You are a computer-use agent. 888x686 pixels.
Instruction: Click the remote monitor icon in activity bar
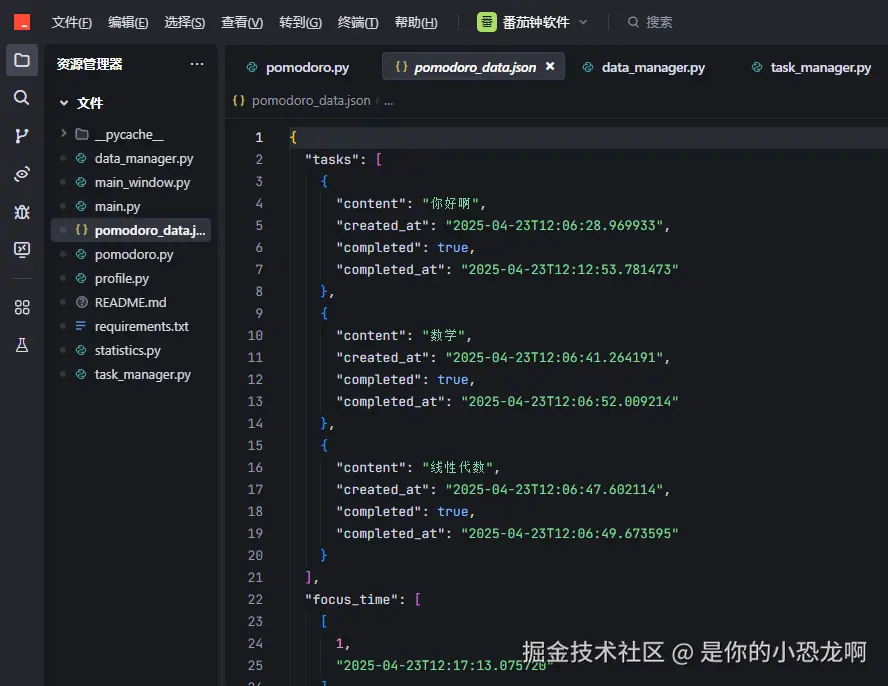point(22,249)
